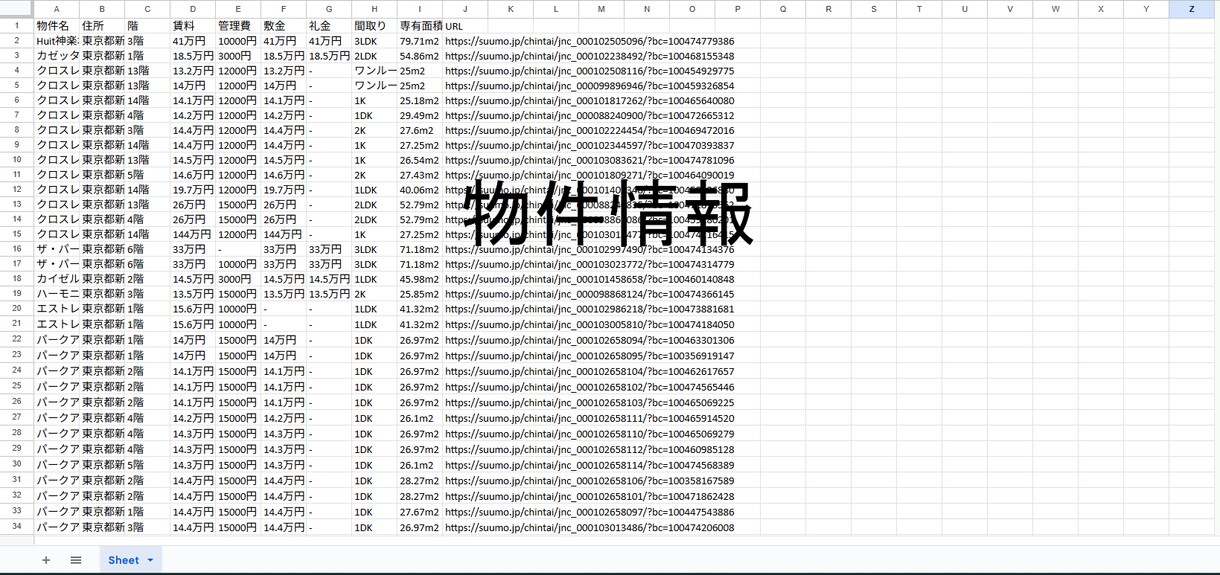Viewport: 1220px width, 575px height.
Task: Click the 管理費 header cell
Action: [x=238, y=26]
